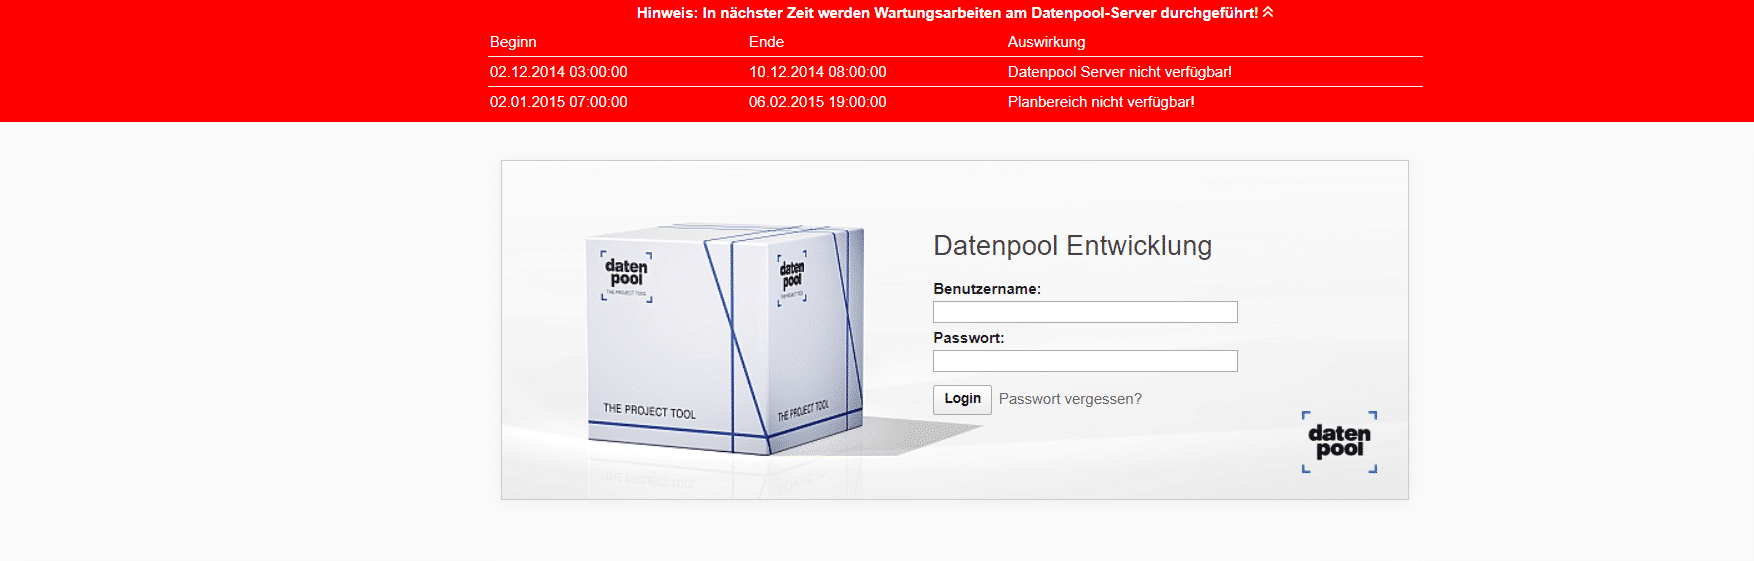Click Datenpool Server nicht verfügbar! entry
This screenshot has width=1754, height=561.
(x=1120, y=72)
